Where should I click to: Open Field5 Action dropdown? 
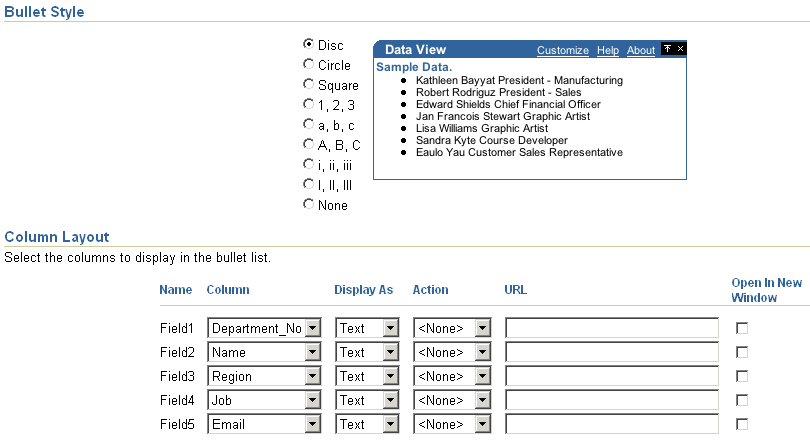452,424
